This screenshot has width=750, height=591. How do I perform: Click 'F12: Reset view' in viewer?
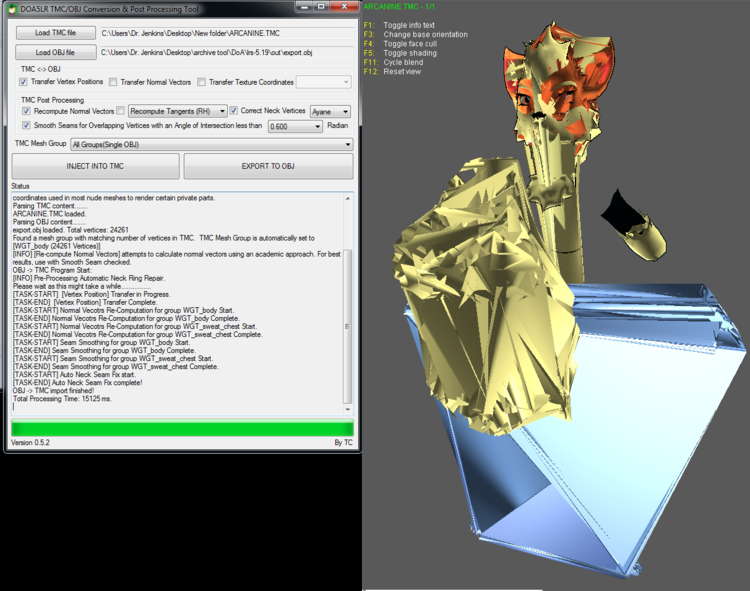[x=392, y=72]
